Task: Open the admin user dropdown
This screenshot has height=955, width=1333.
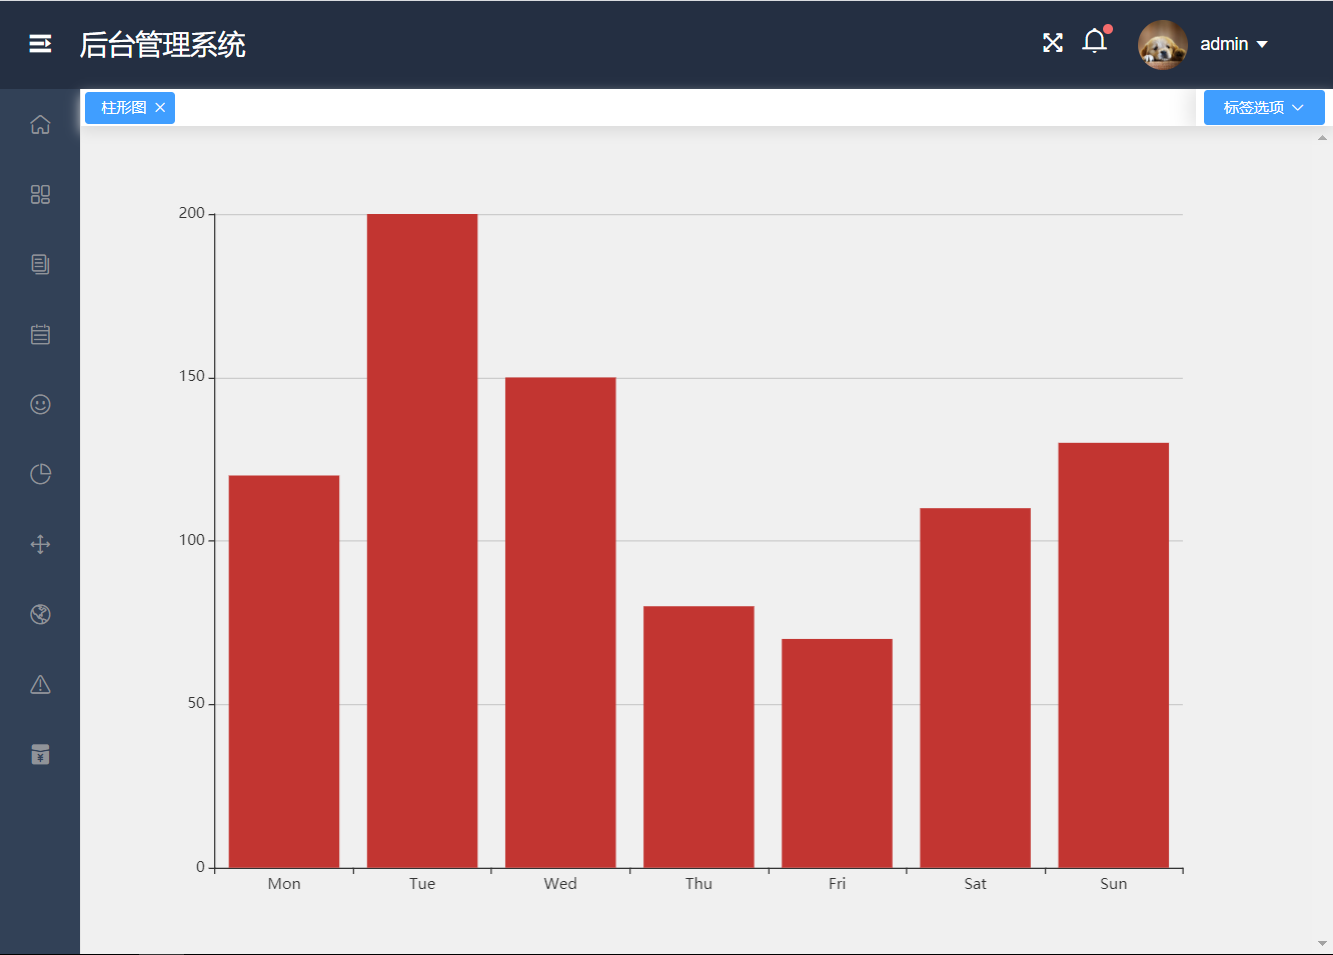Action: pos(1235,44)
